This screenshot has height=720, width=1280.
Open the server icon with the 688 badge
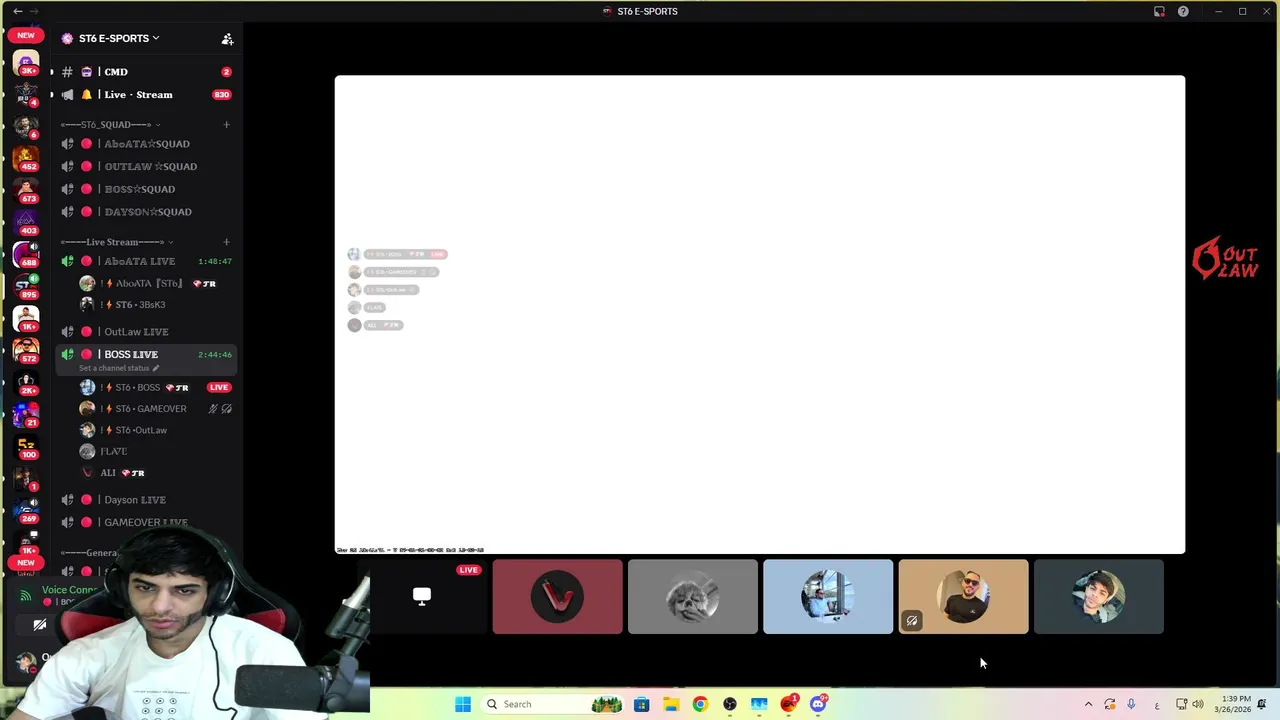[26, 255]
